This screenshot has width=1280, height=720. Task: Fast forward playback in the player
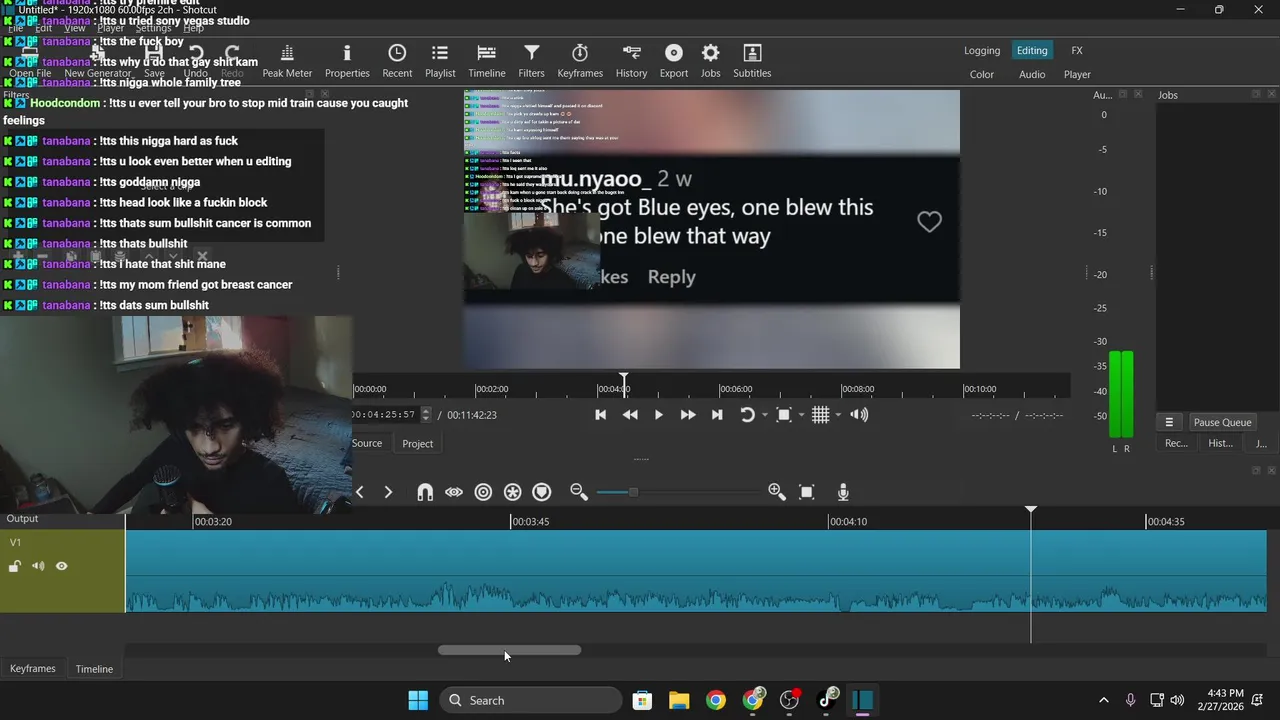(688, 415)
